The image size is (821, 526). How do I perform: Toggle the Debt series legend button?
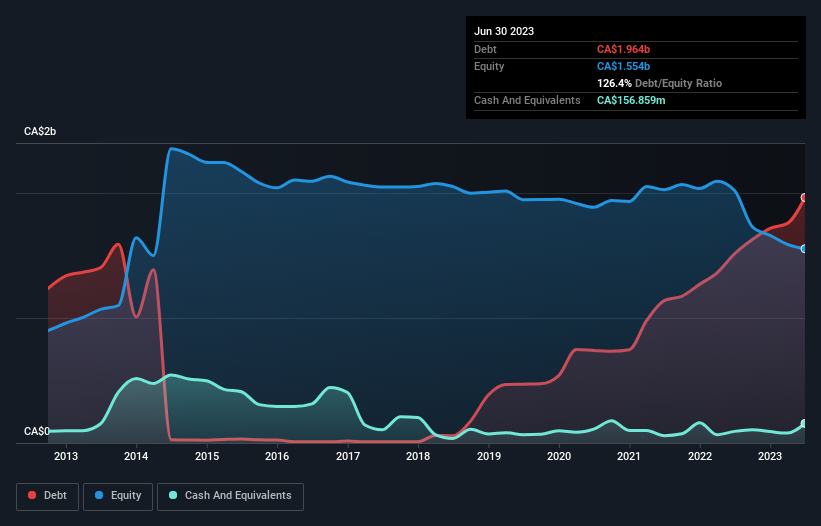[x=48, y=496]
